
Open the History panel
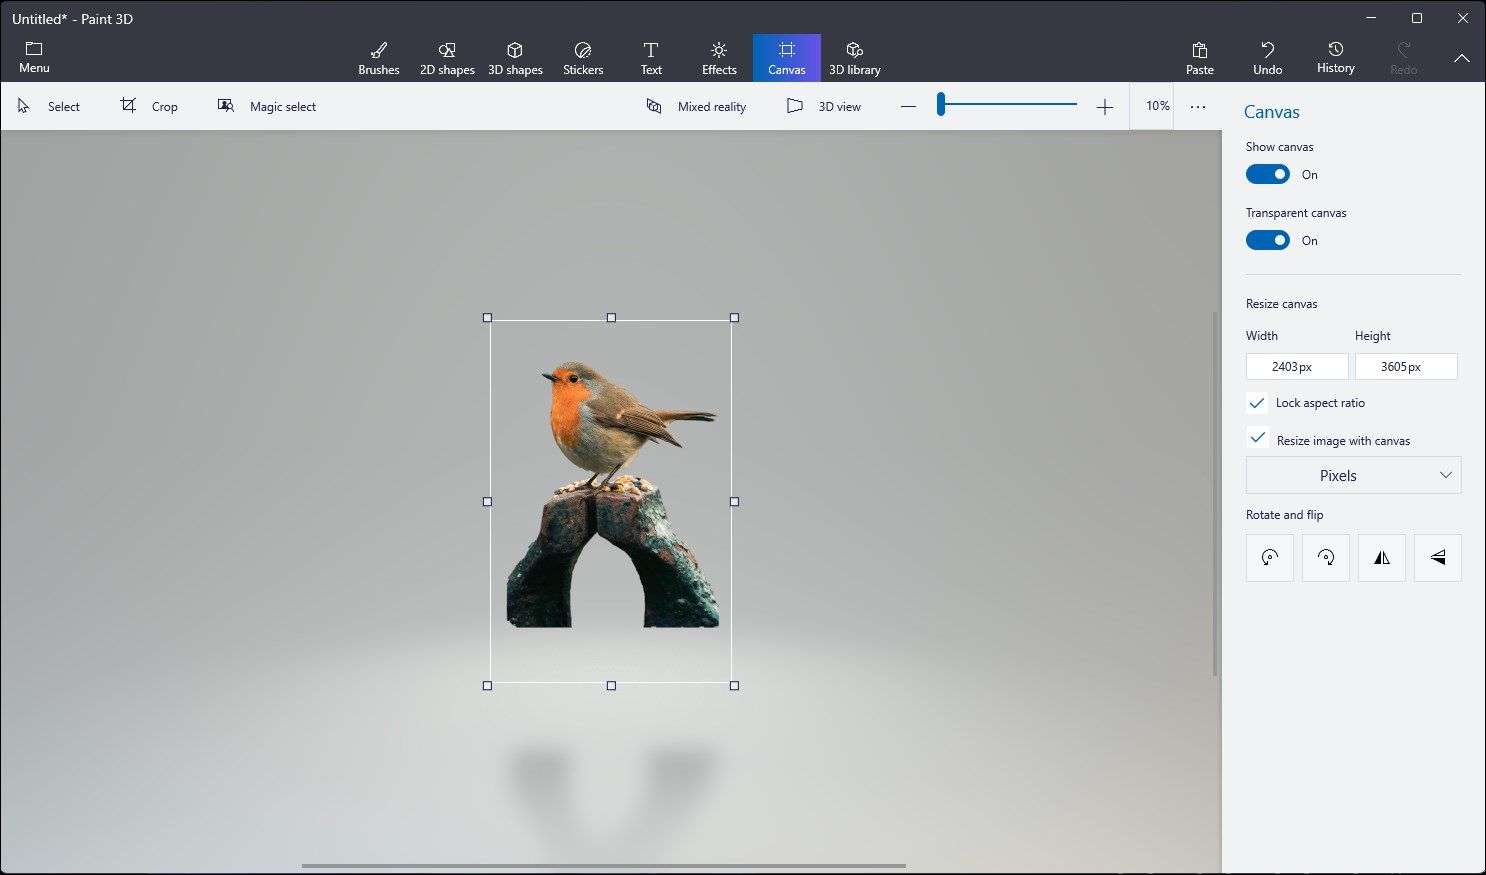click(x=1335, y=57)
